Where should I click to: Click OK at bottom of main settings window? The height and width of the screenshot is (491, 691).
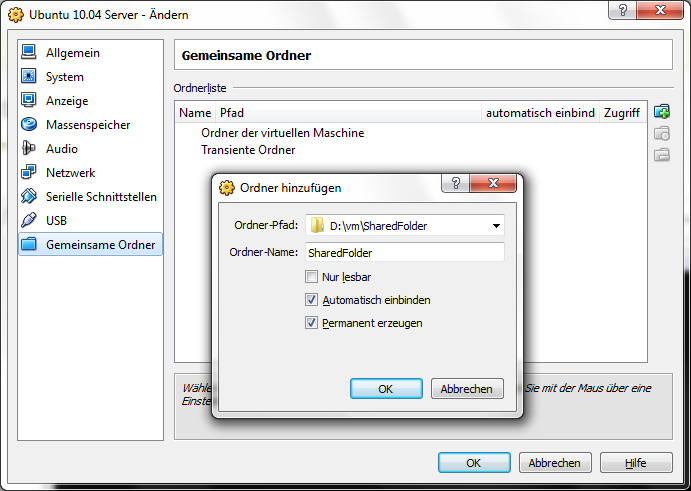[x=474, y=463]
